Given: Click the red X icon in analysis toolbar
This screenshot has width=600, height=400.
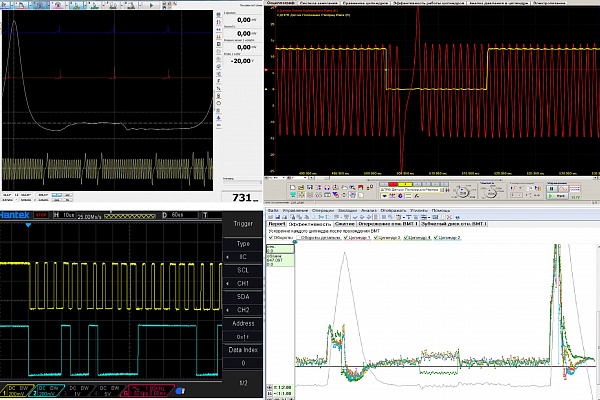Looking at the screenshot, I should (x=449, y=217).
